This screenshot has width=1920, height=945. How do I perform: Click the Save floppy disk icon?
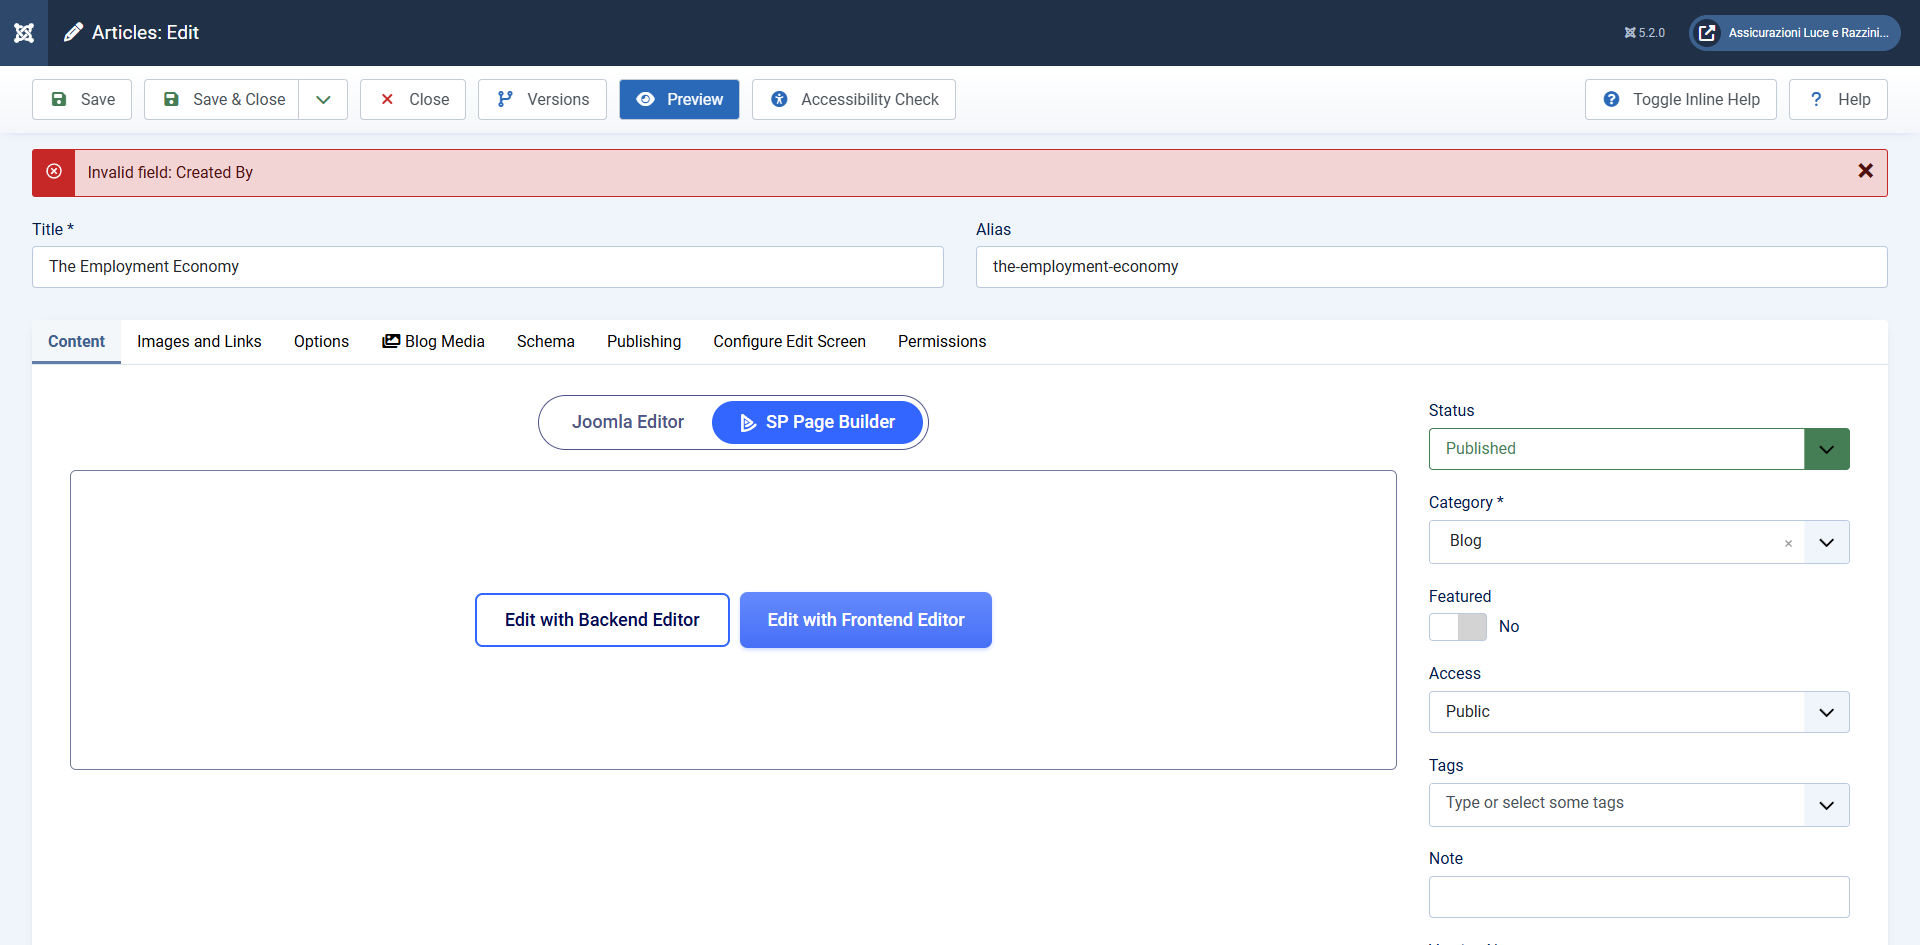59,99
